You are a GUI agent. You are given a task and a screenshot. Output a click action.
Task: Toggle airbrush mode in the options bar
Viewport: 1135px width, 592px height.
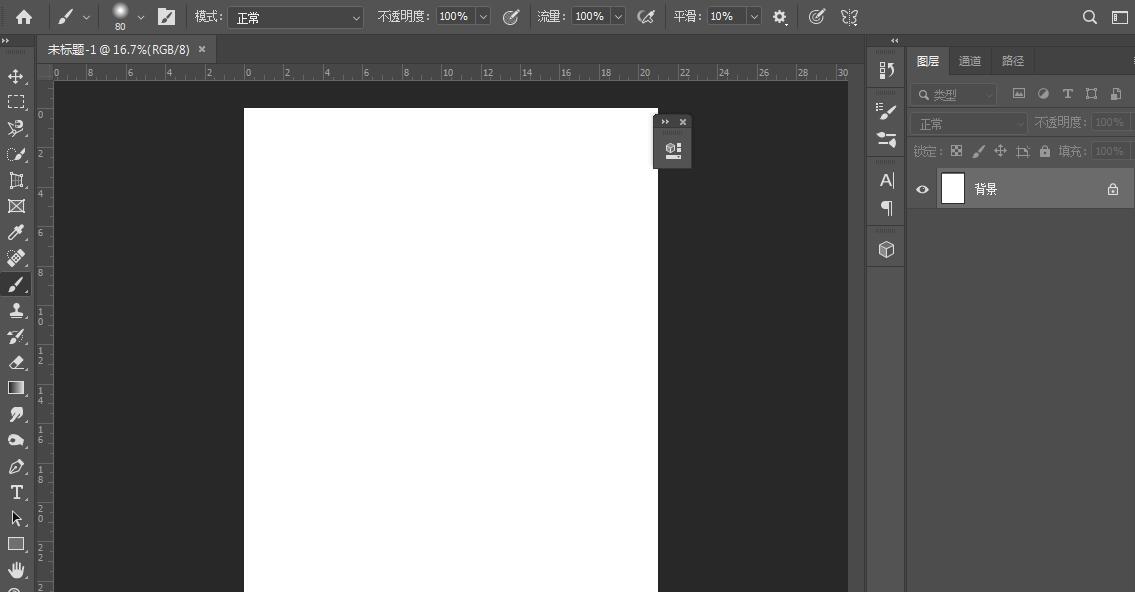coord(646,16)
